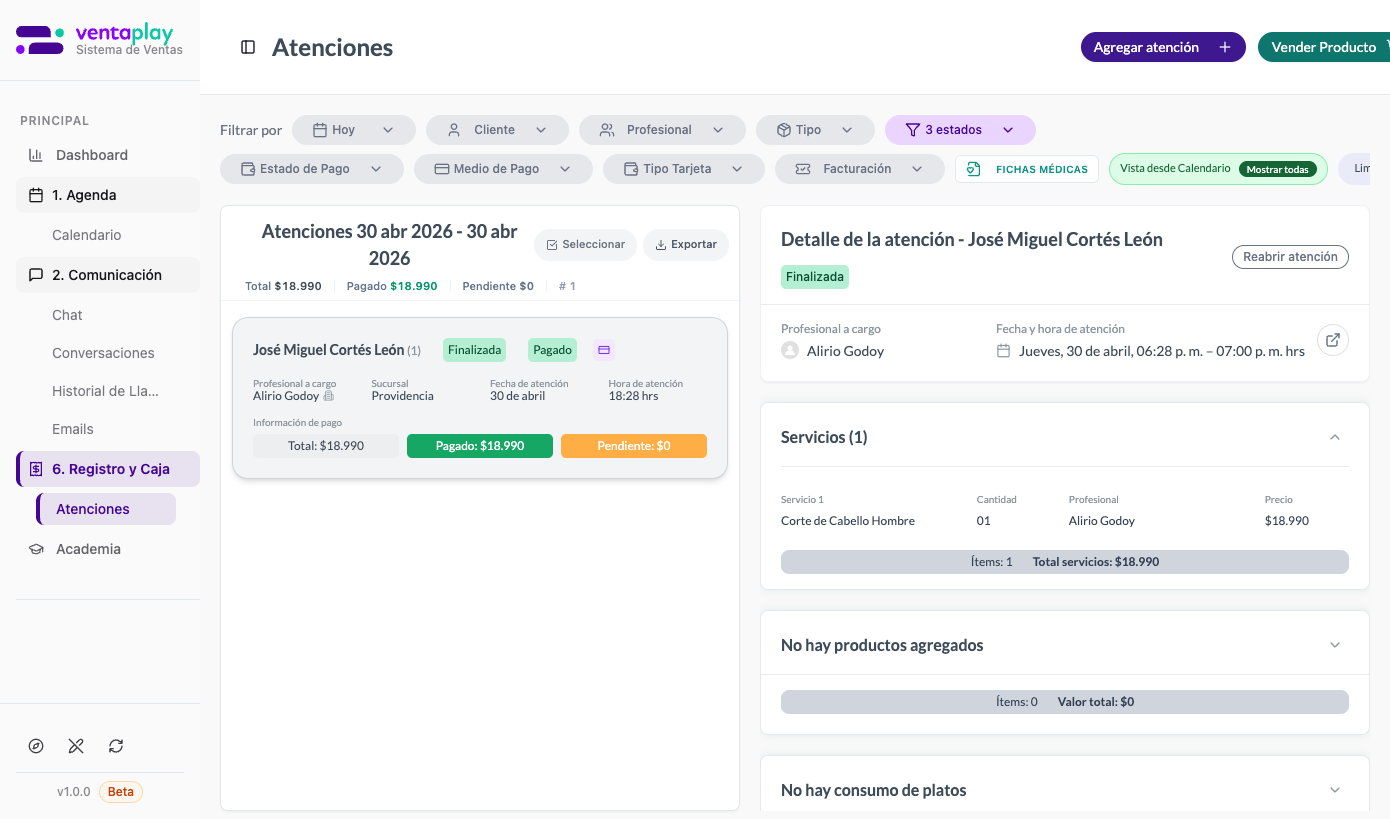Open the Profesional filter dropdown

click(x=662, y=130)
